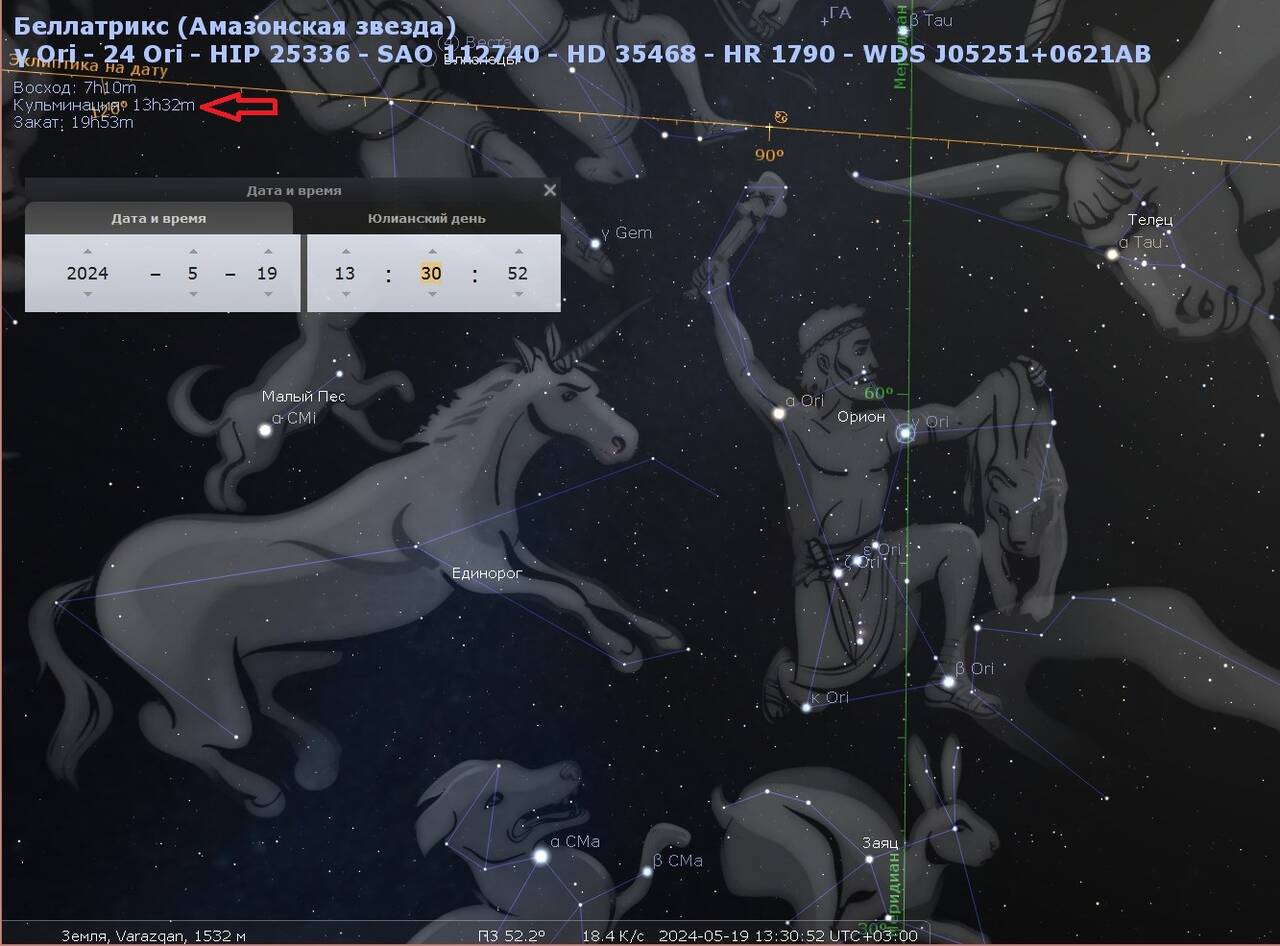
Task: Select the selected star γ Ori (Bellatrix)
Action: (x=906, y=433)
